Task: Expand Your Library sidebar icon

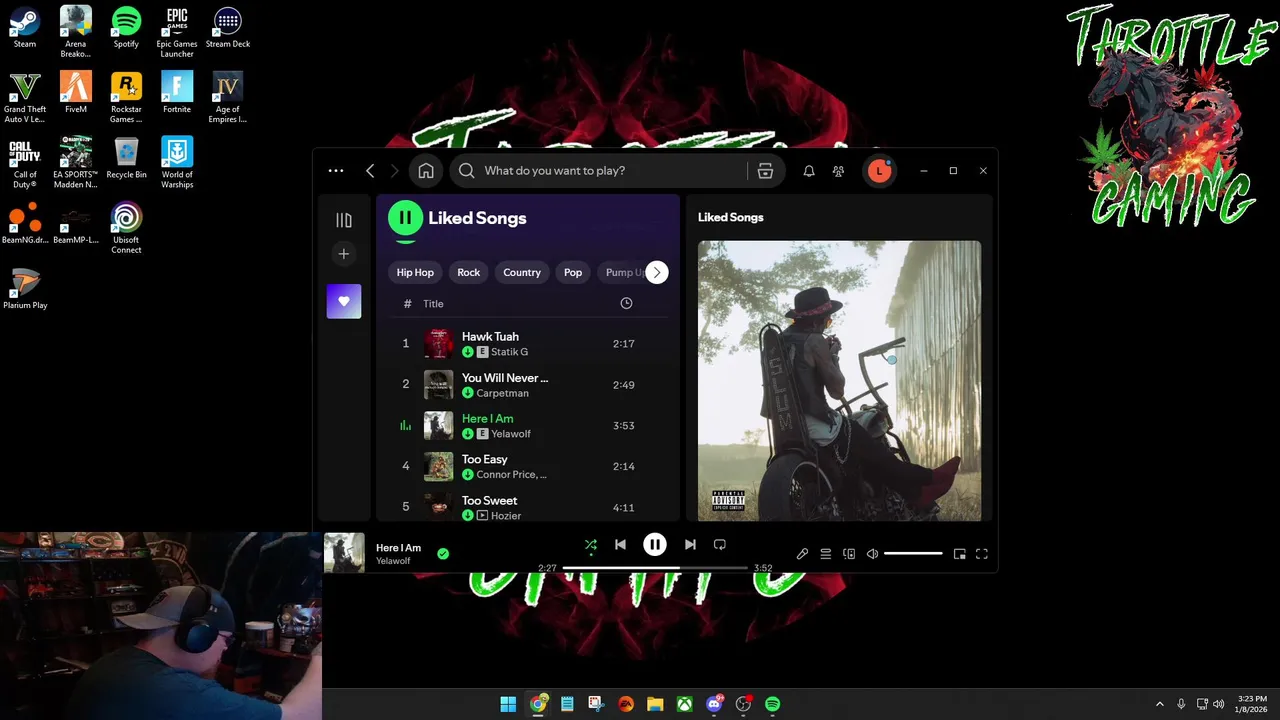Action: (x=344, y=220)
